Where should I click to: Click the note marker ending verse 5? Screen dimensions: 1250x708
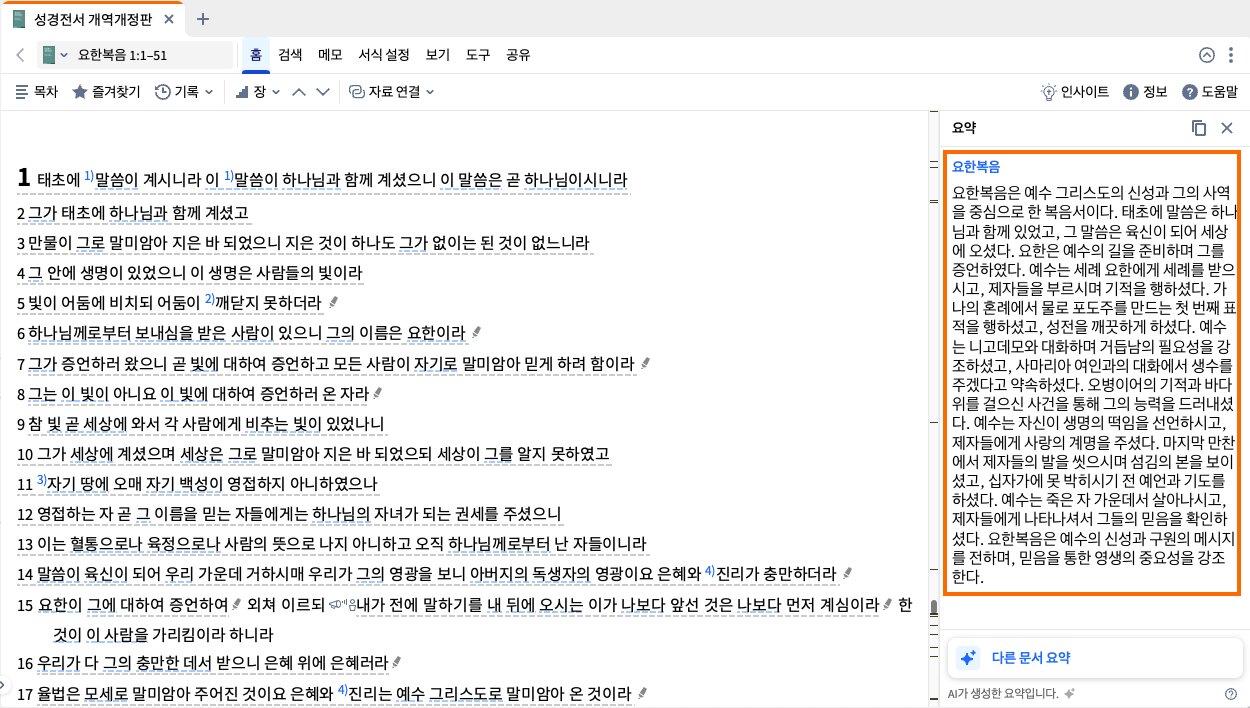coord(333,303)
